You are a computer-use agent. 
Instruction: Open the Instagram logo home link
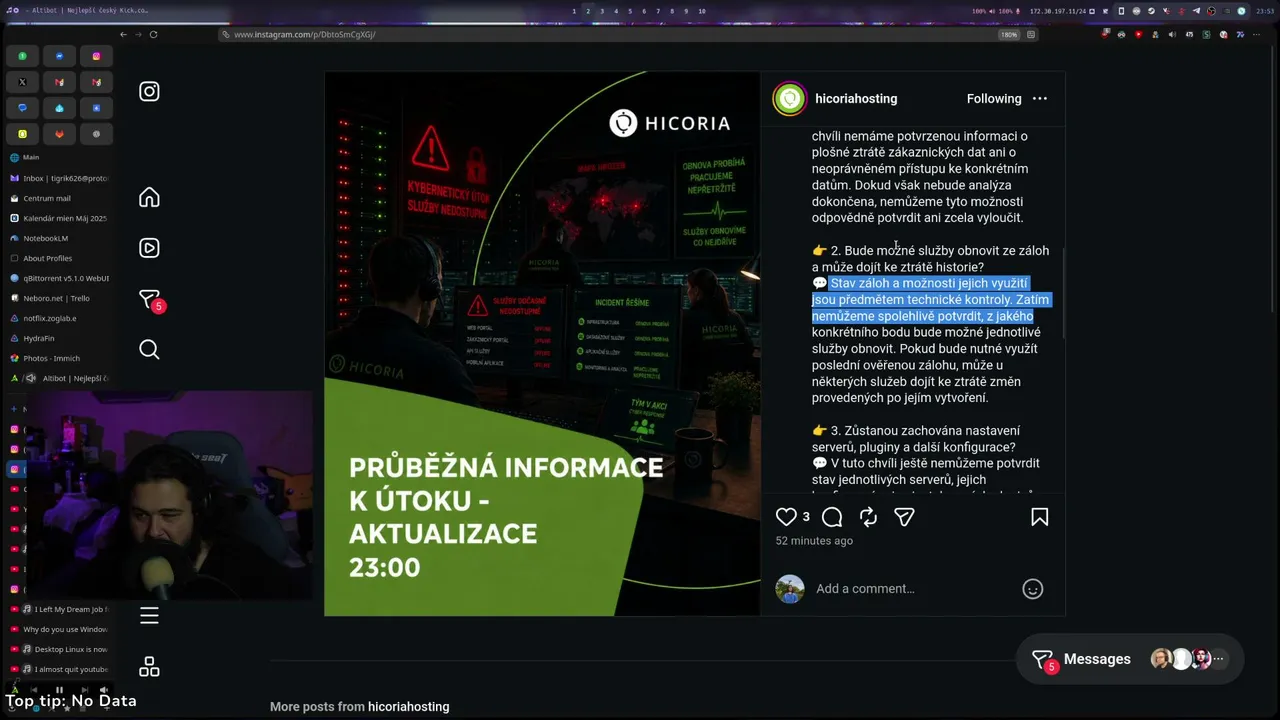tap(149, 91)
